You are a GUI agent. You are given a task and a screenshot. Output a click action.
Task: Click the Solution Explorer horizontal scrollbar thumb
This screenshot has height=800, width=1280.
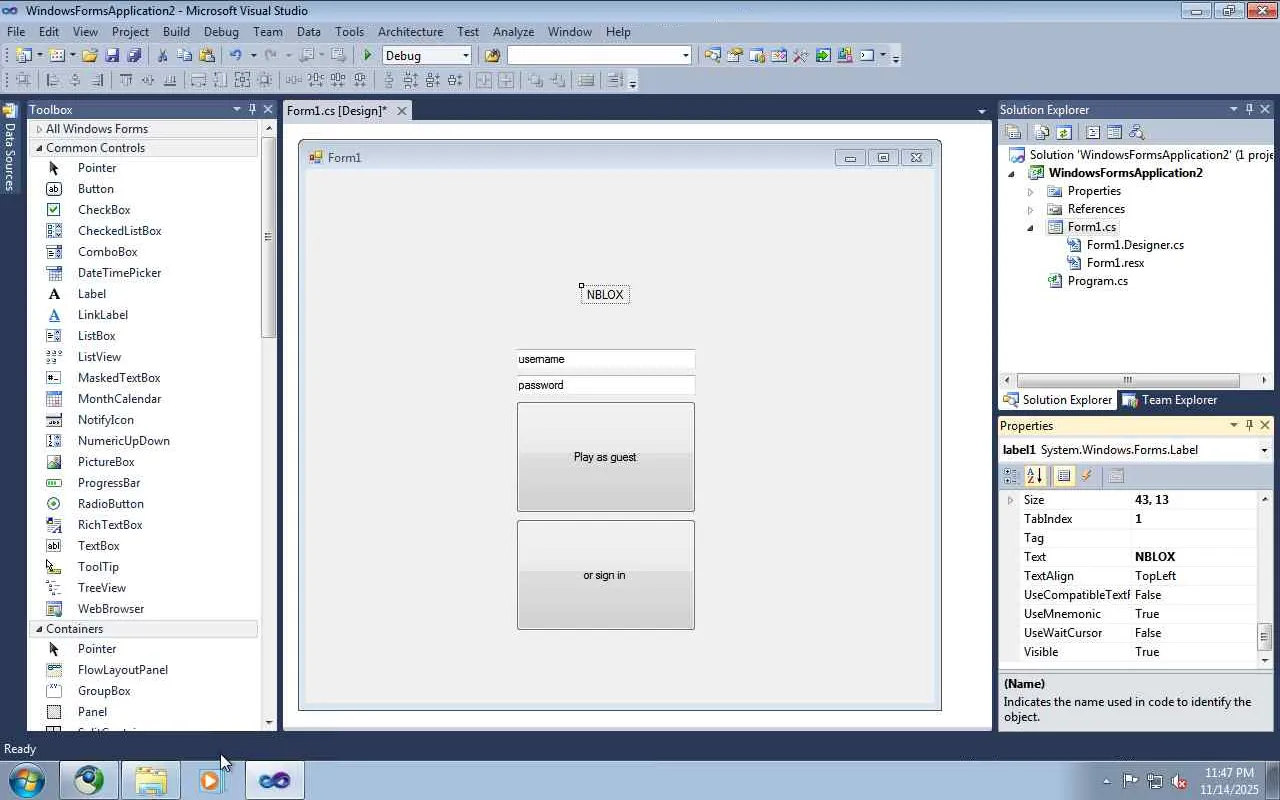pos(1128,380)
